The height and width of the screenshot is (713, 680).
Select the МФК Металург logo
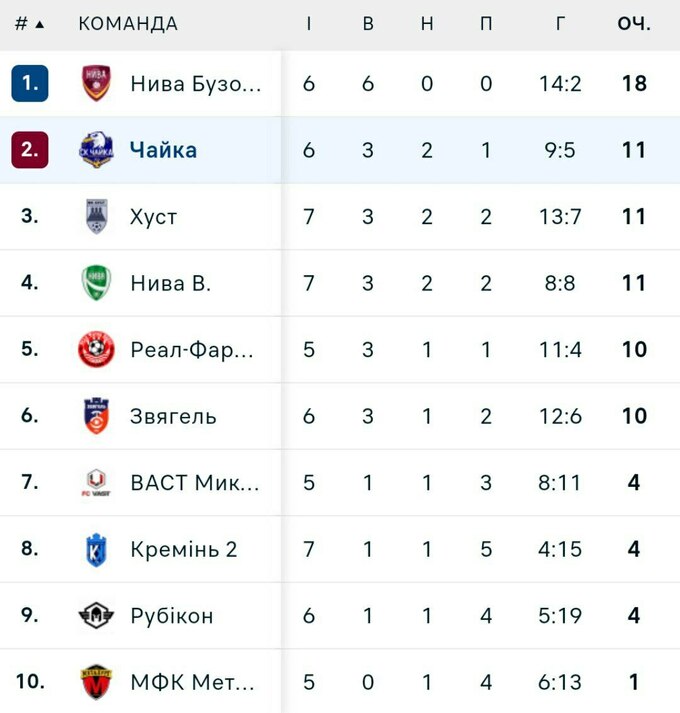tap(96, 682)
